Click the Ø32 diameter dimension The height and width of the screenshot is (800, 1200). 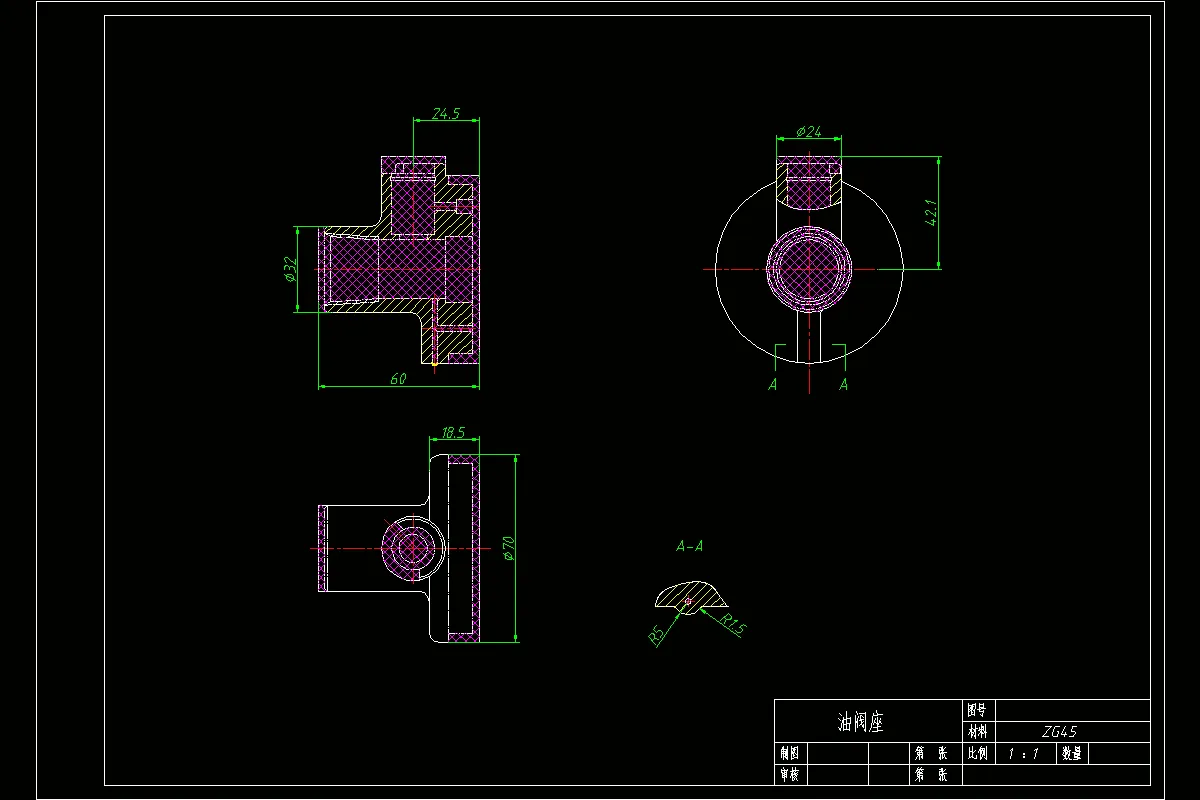tap(291, 270)
